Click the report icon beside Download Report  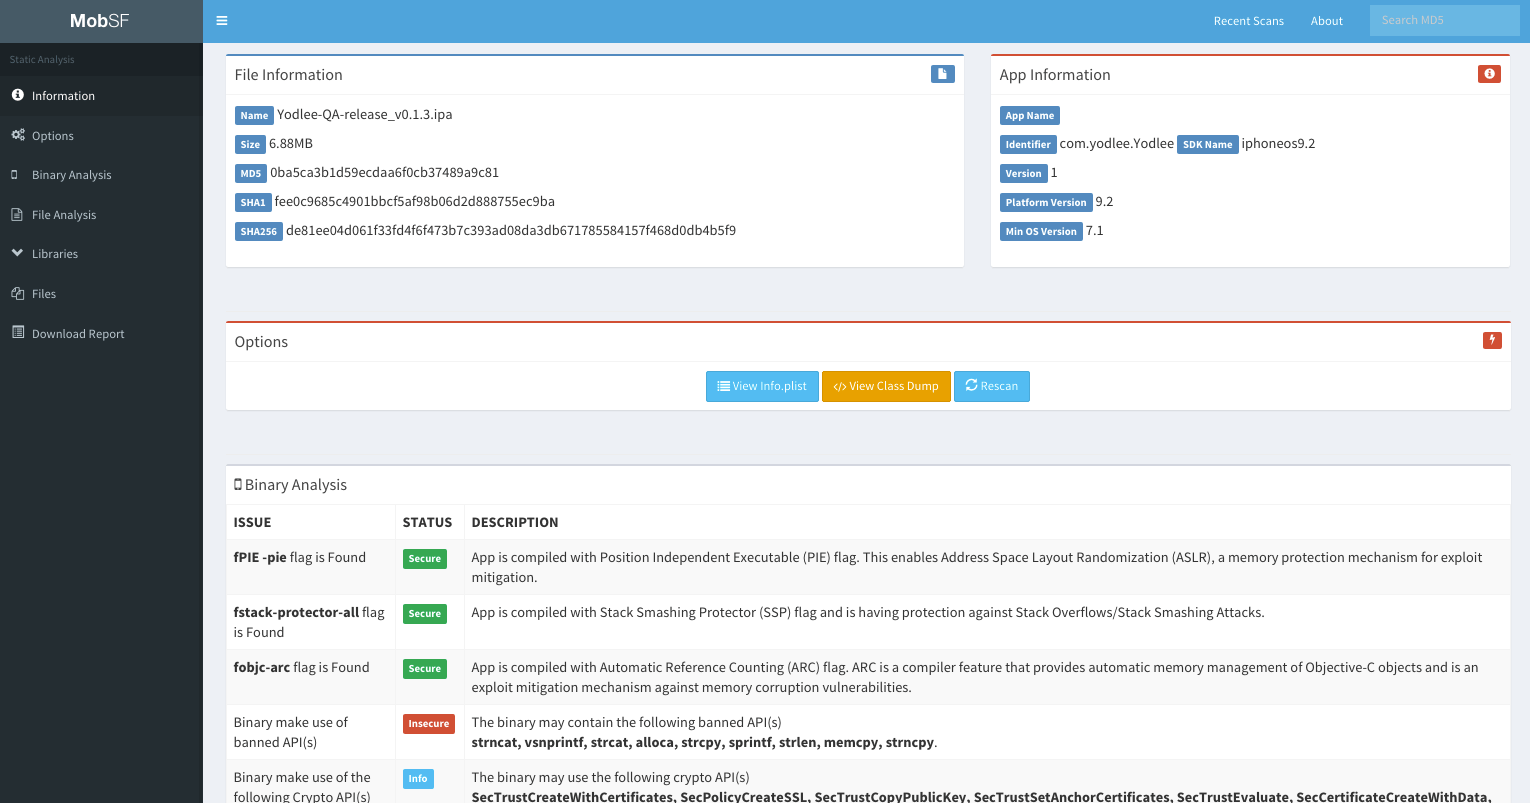tap(17, 333)
